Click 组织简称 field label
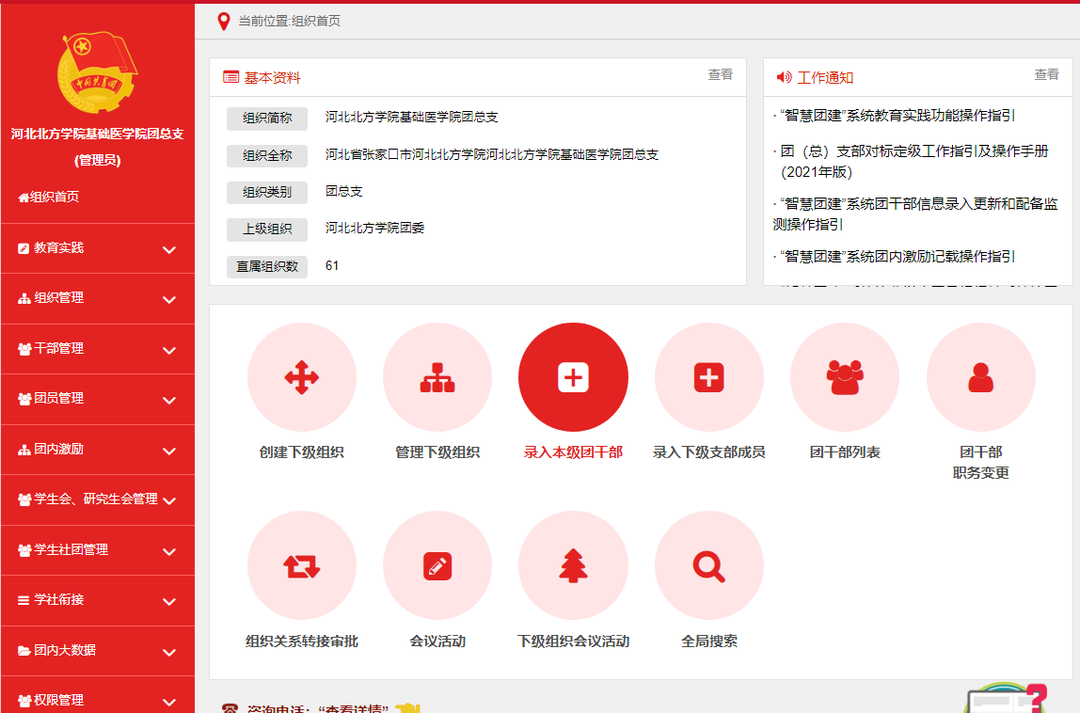 267,118
